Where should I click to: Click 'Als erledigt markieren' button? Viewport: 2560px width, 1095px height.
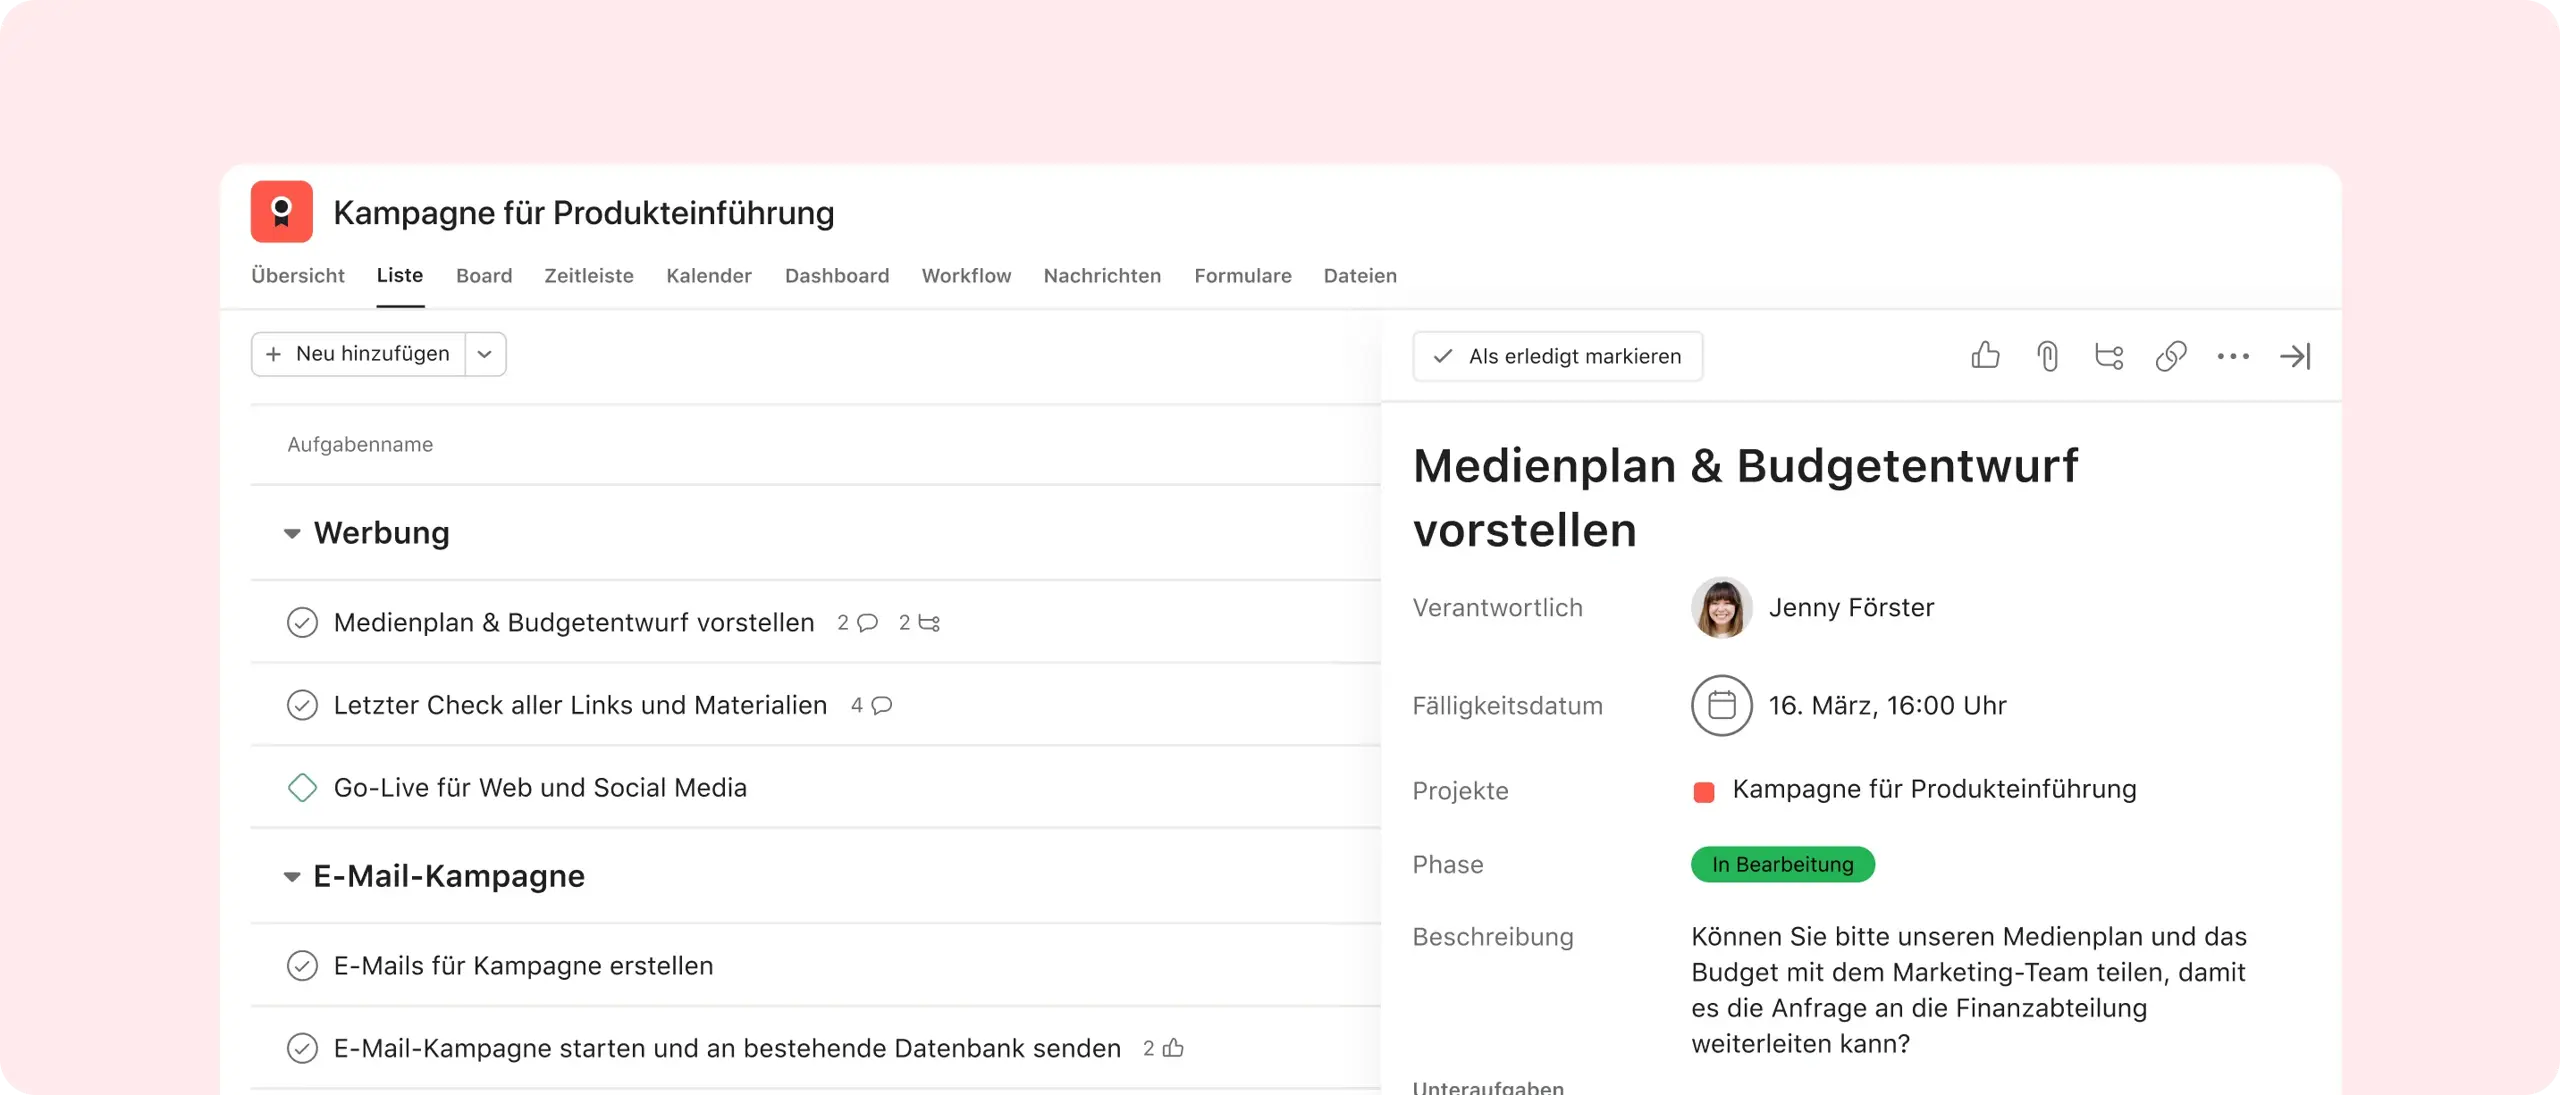[x=1557, y=356]
